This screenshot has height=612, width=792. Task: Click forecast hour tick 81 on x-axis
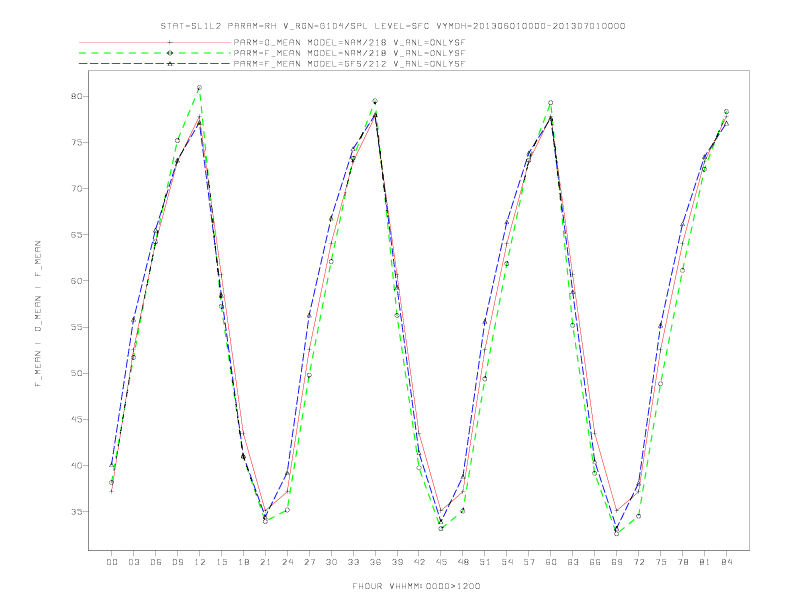[705, 562]
